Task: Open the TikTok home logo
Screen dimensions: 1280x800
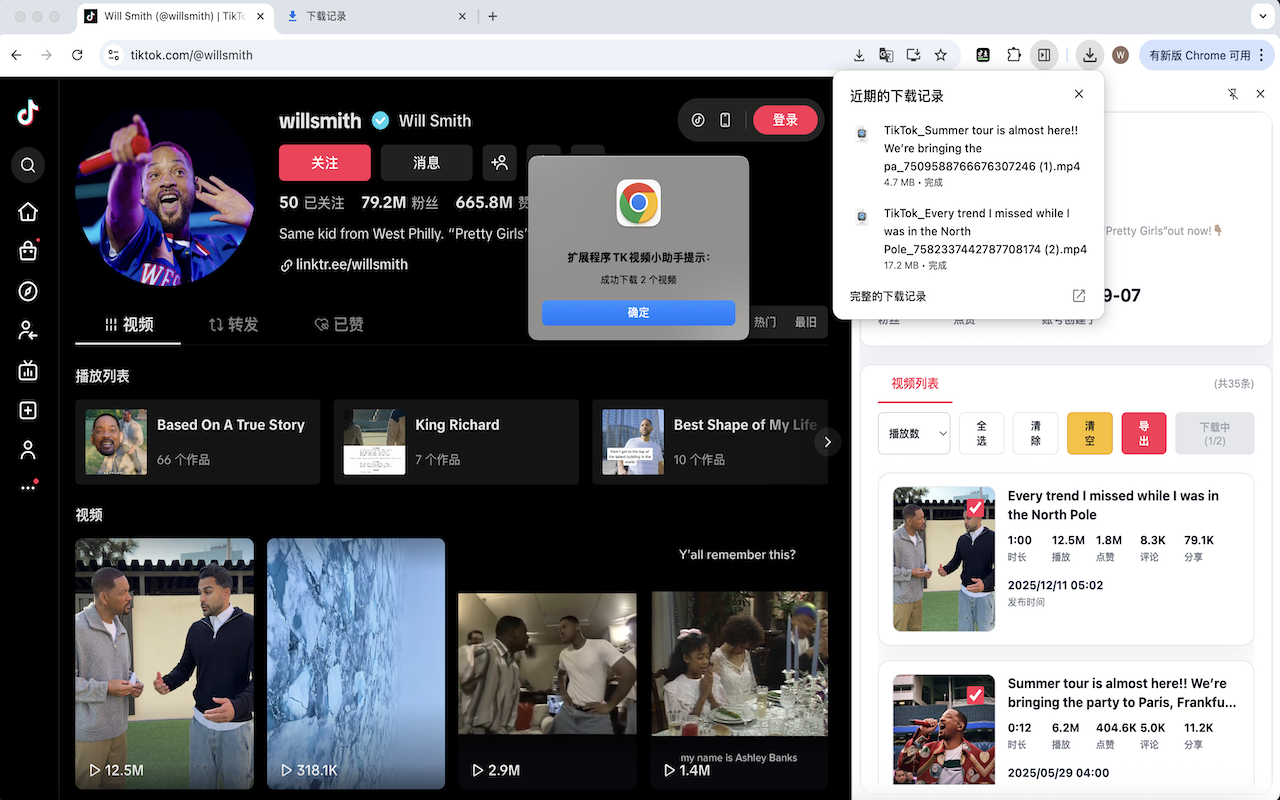Action: [x=28, y=113]
